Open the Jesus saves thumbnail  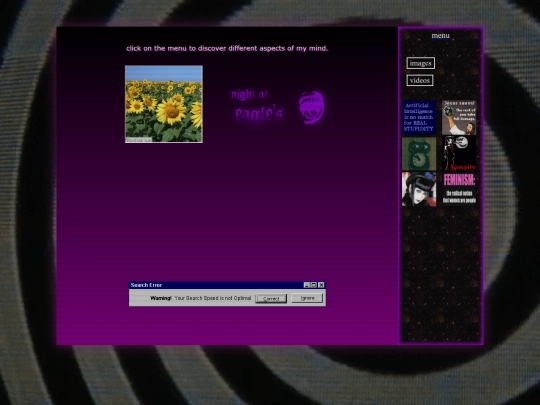point(459,117)
